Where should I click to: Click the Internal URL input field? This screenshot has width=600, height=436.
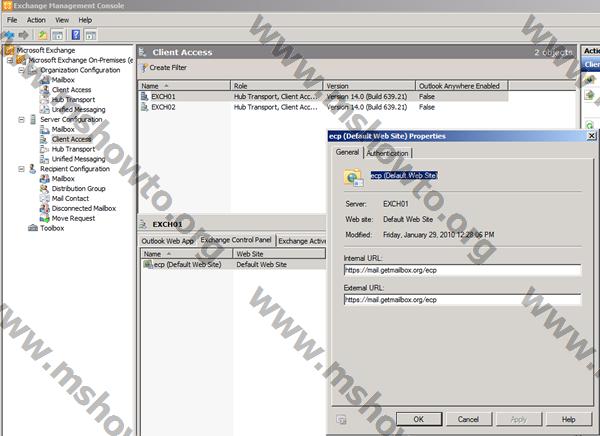(462, 270)
